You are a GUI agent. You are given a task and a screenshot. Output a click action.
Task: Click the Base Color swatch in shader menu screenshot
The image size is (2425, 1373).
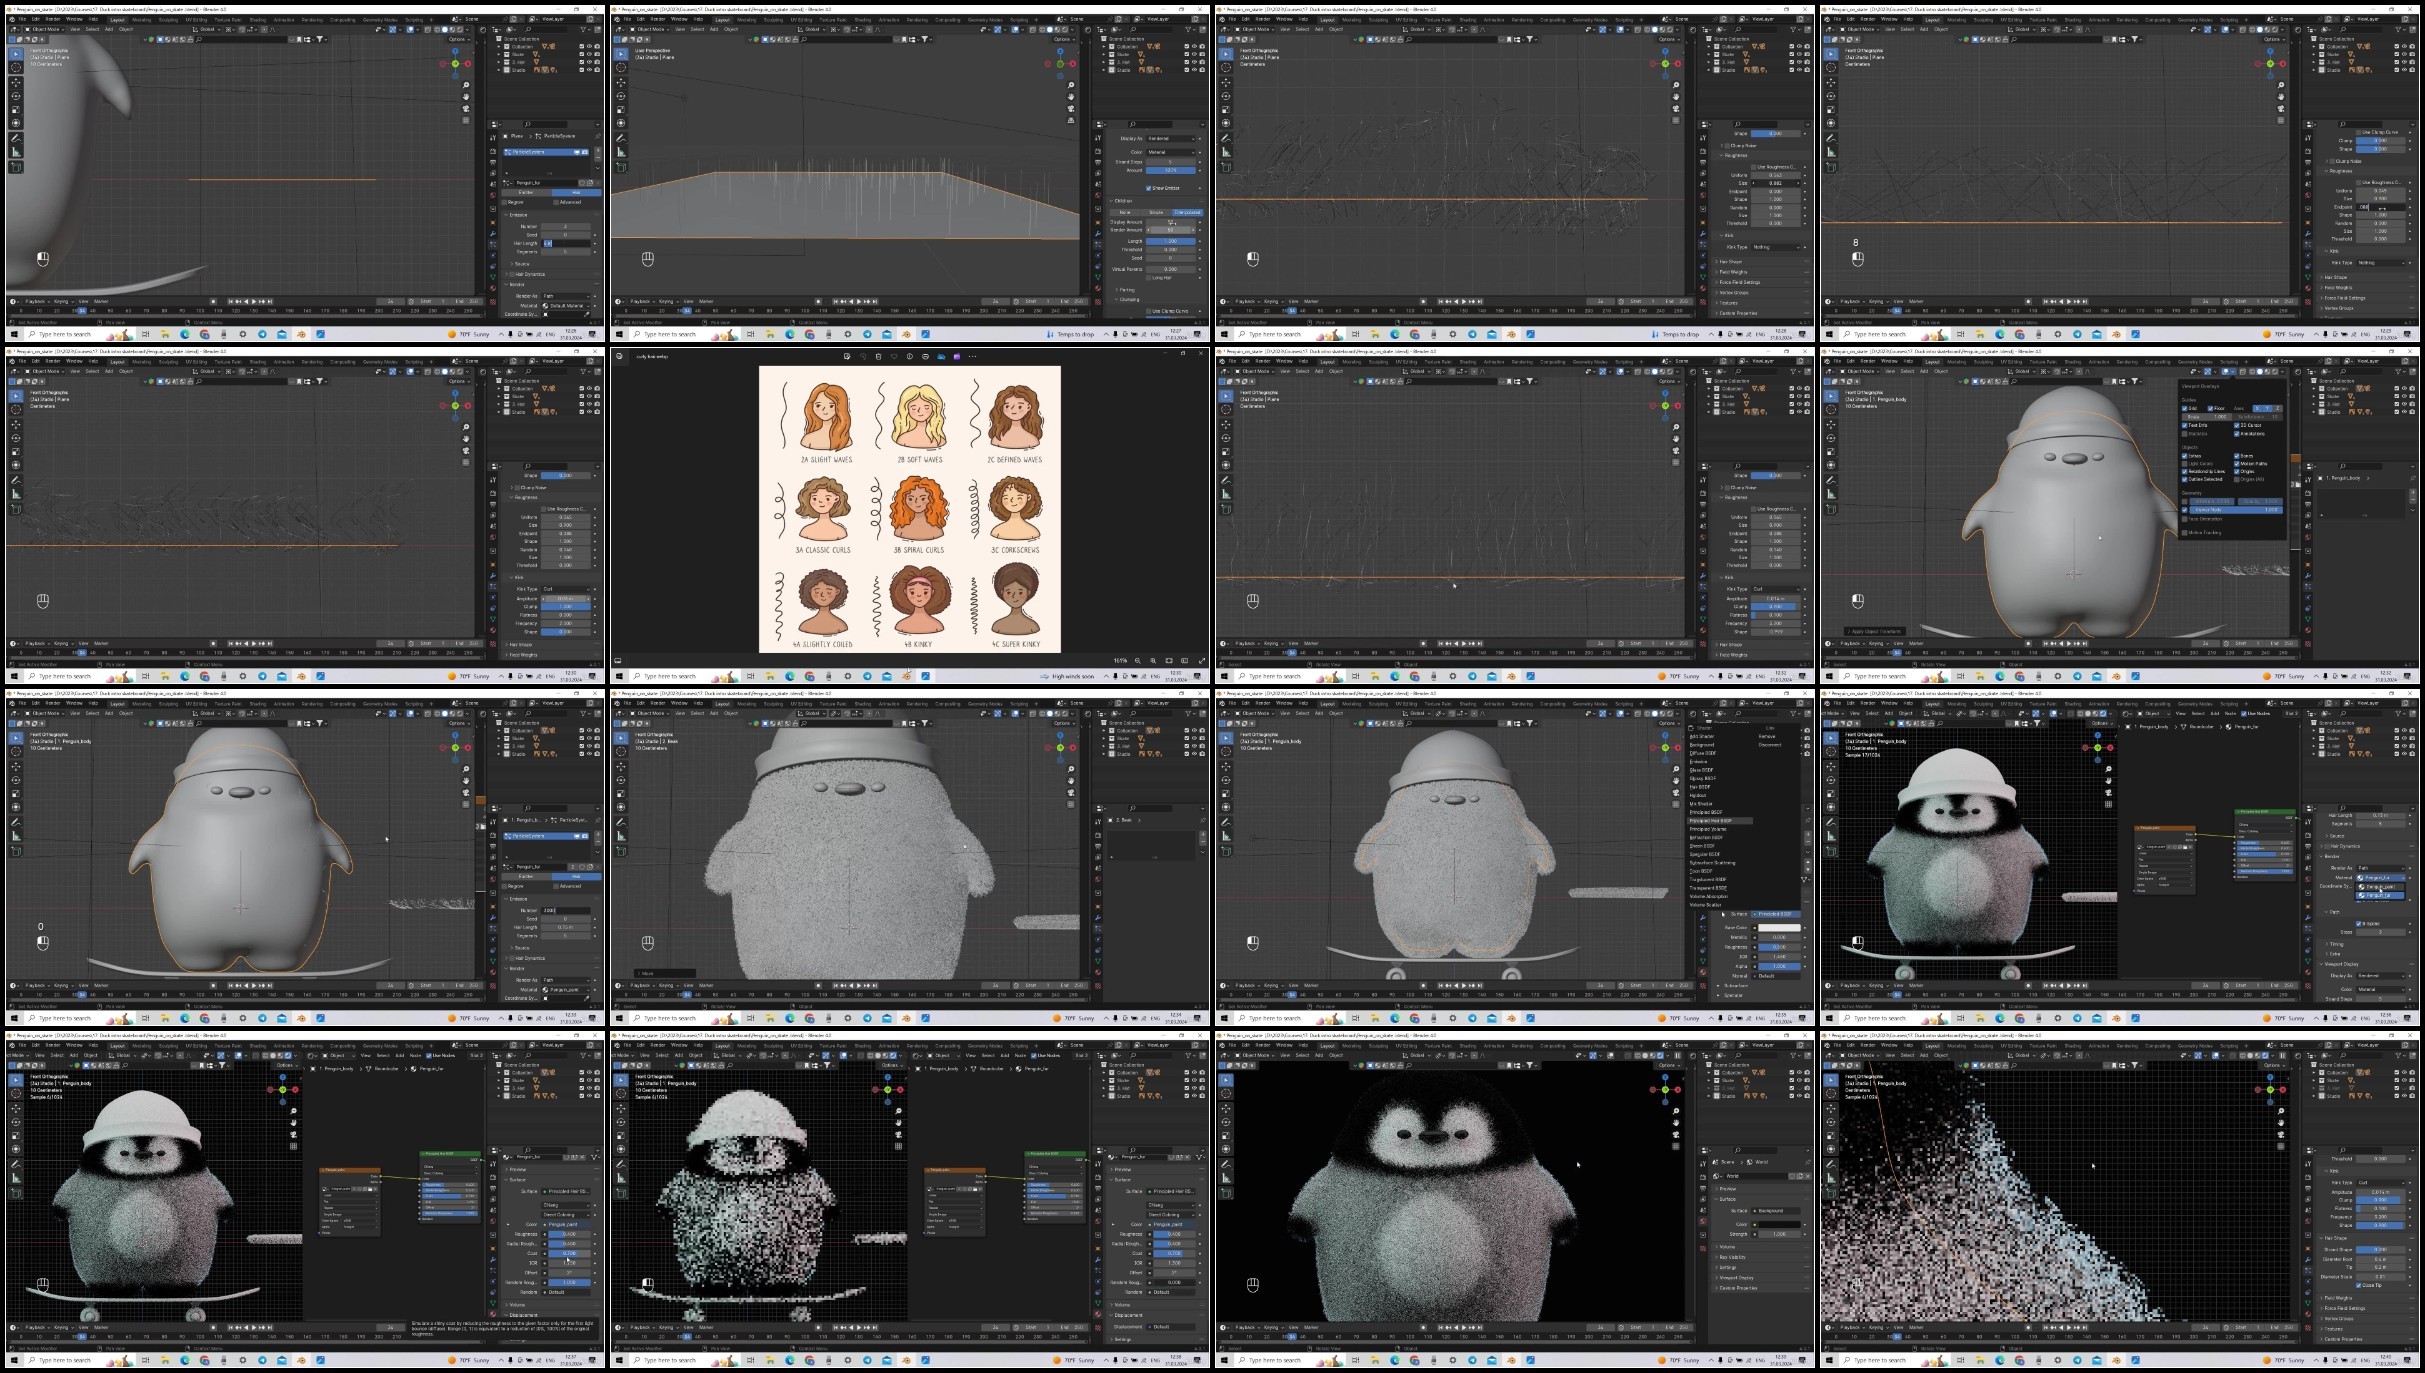tap(1779, 928)
